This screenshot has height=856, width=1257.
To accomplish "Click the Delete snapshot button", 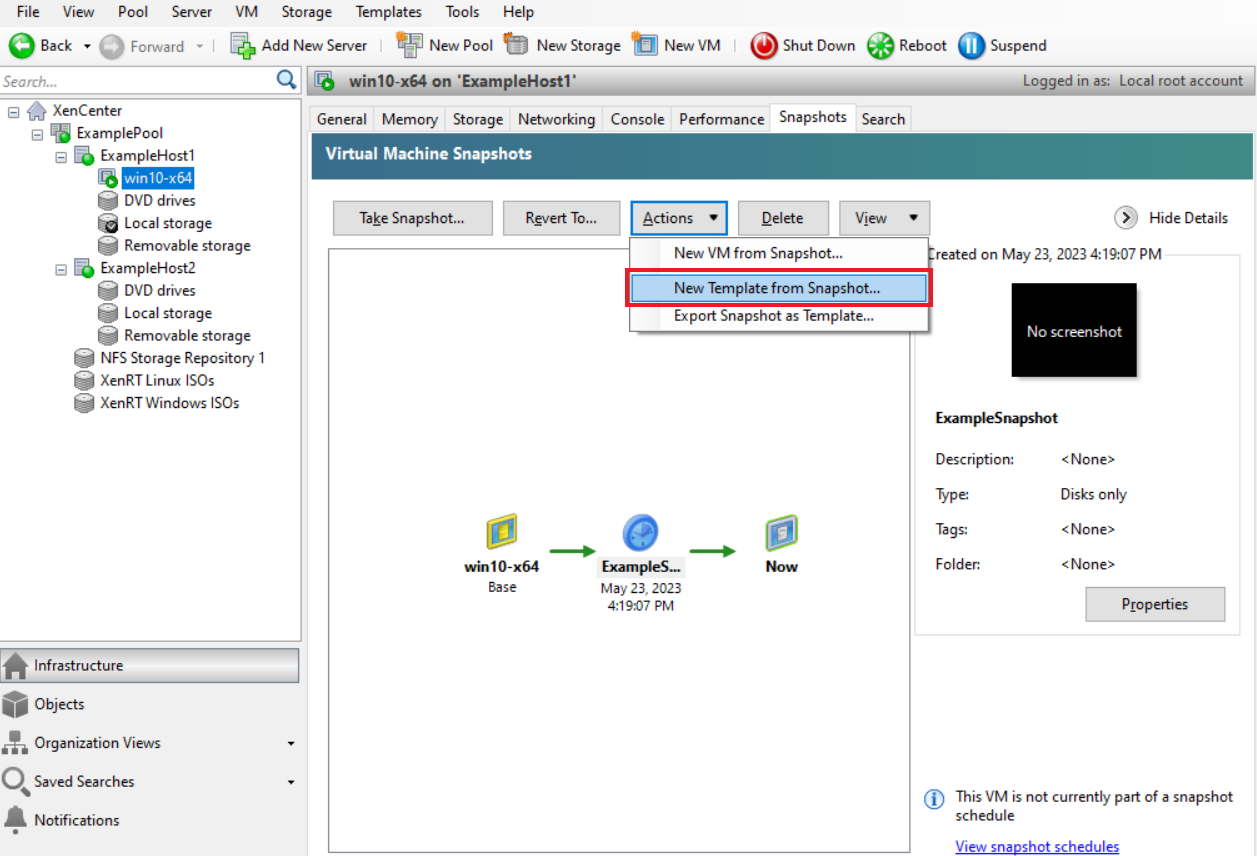I will pyautogui.click(x=782, y=218).
